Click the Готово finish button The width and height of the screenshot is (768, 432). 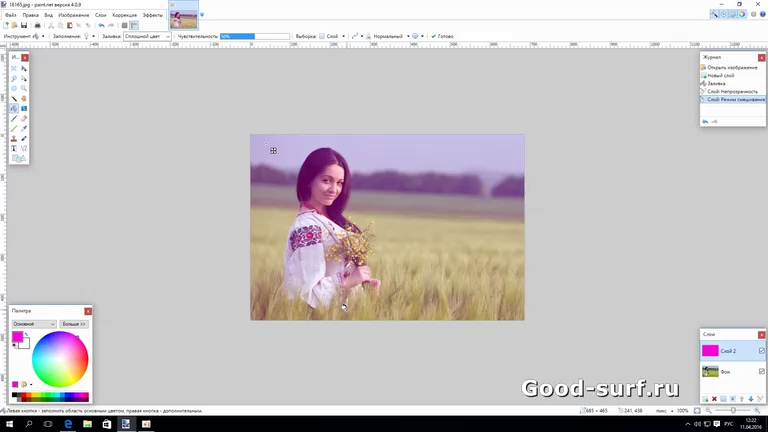(x=442, y=36)
